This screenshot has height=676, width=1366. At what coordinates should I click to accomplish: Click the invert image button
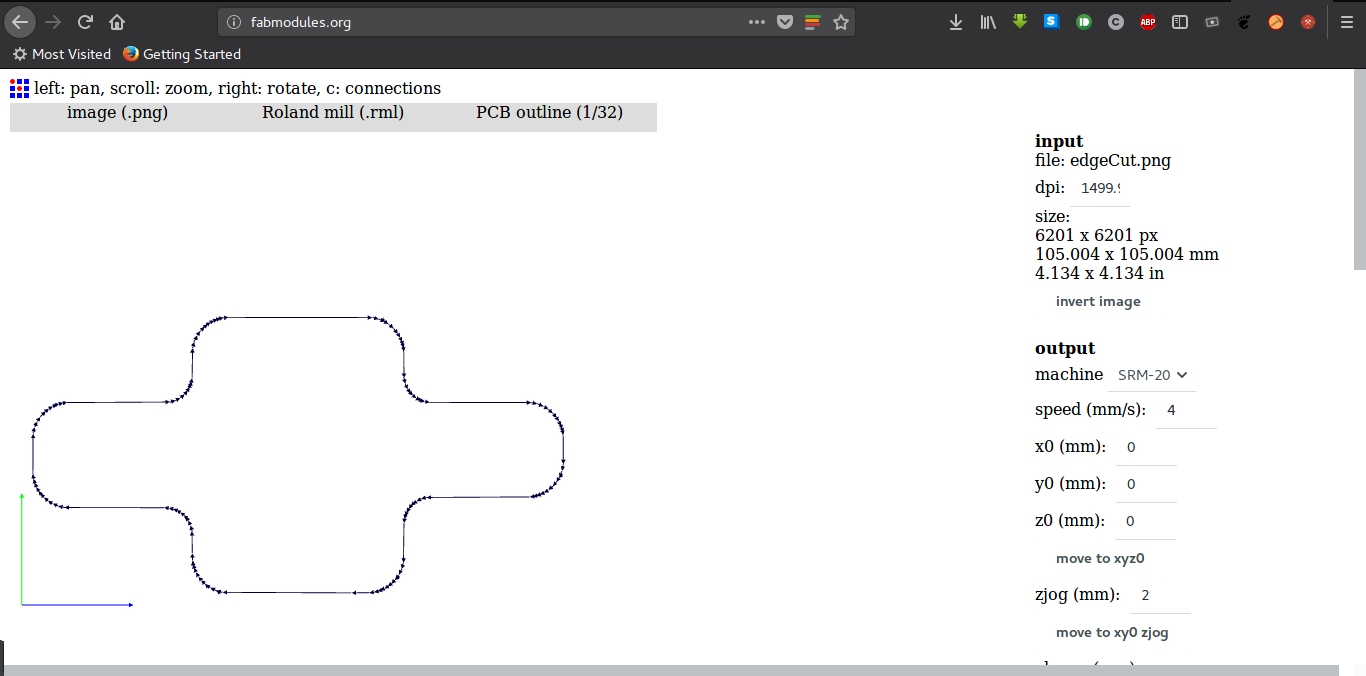point(1097,301)
